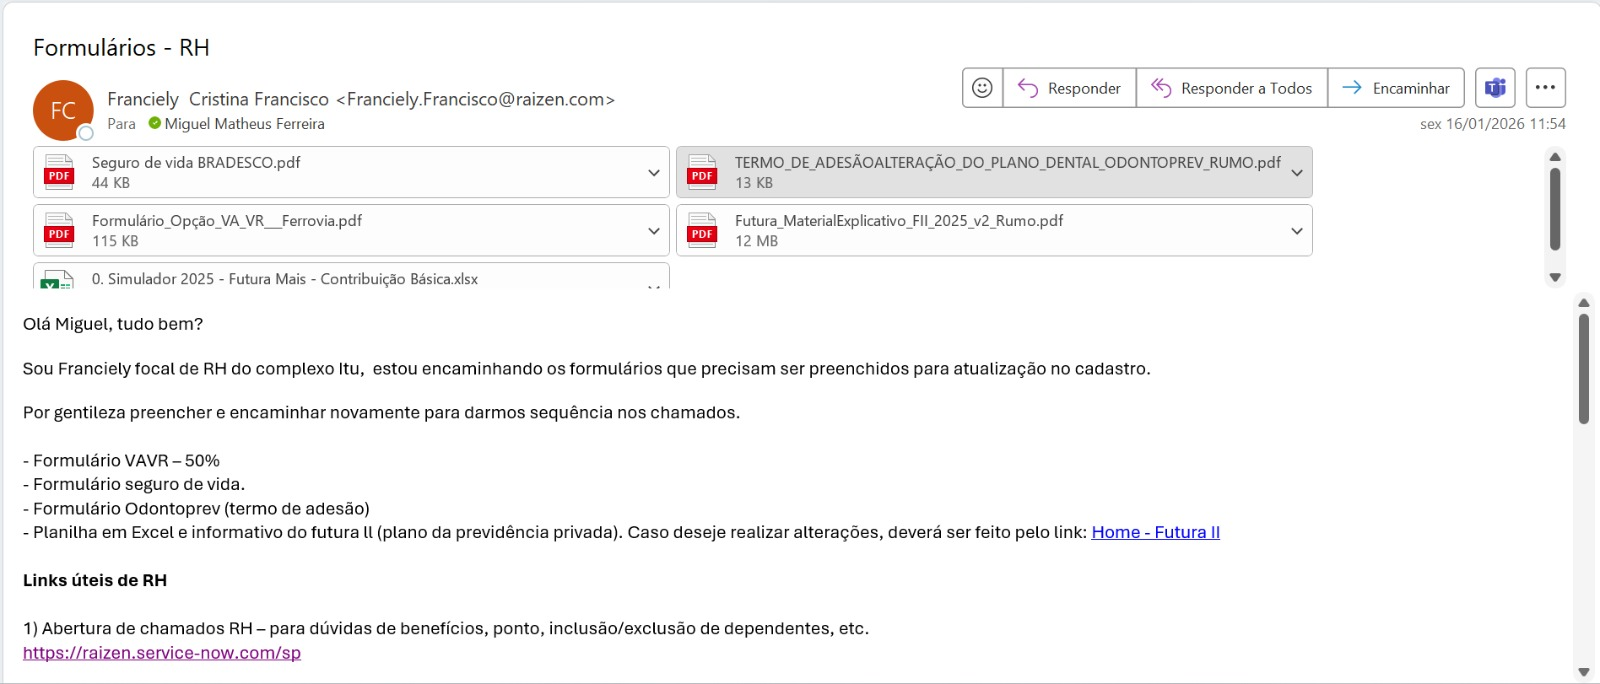
Task: Open the Teams share icon
Action: click(x=1495, y=88)
